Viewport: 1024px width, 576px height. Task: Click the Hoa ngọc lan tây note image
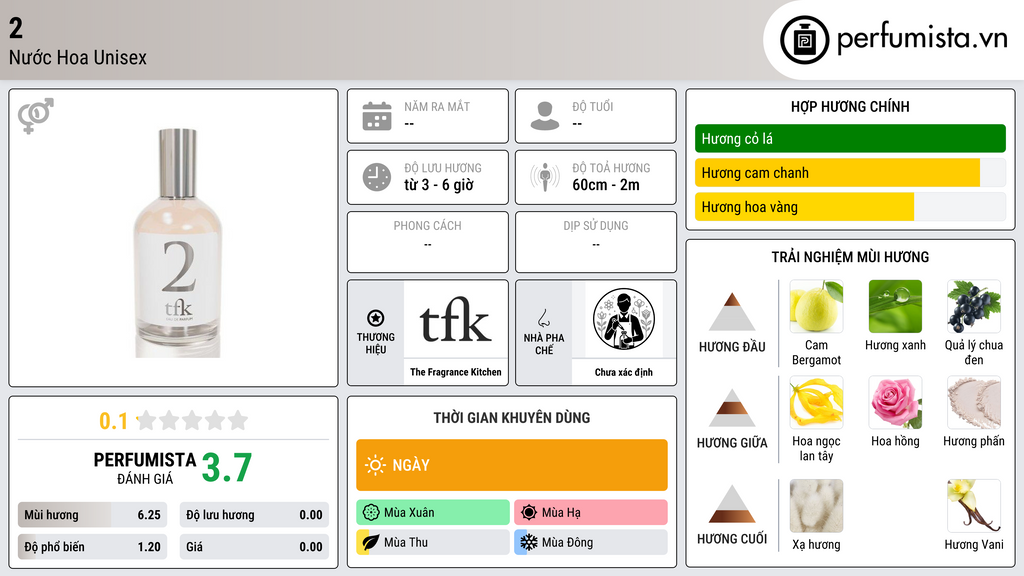point(816,402)
